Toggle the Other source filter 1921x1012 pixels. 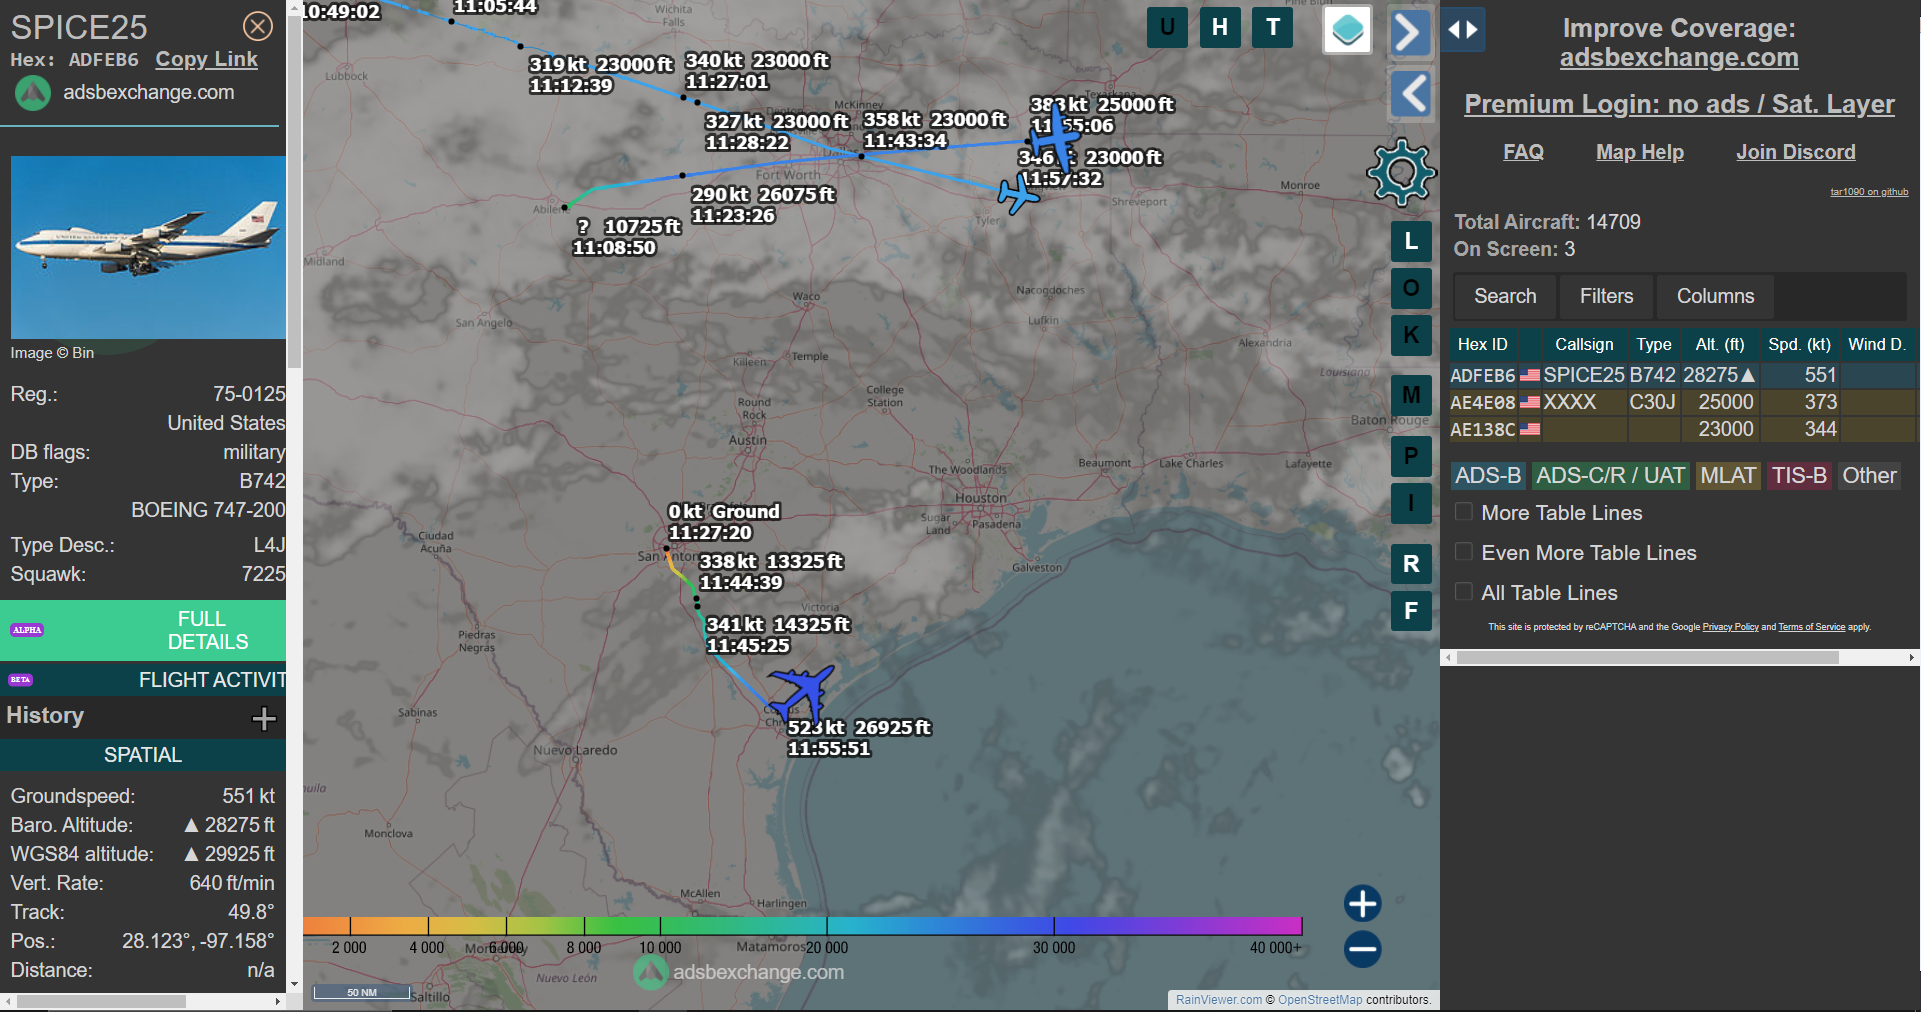pyautogui.click(x=1869, y=476)
